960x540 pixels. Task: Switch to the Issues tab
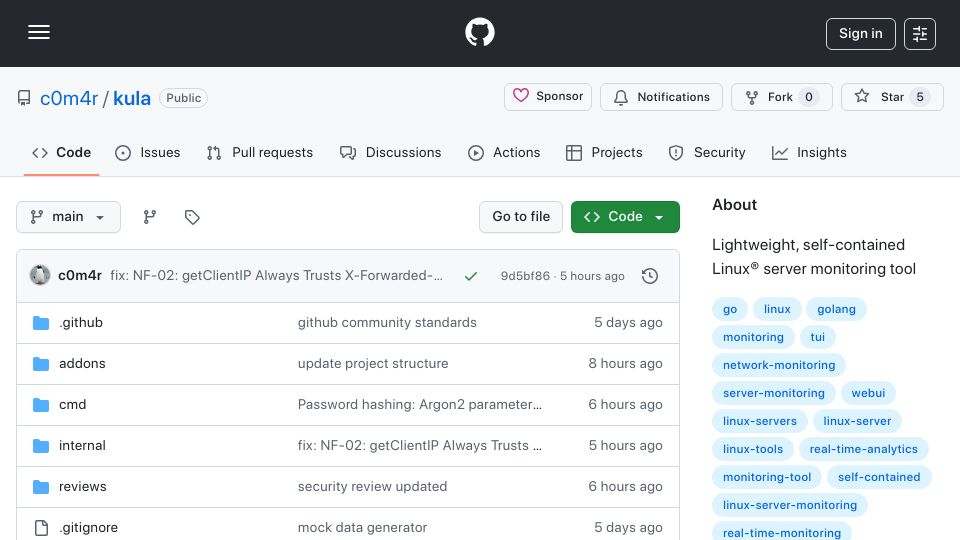[x=148, y=152]
